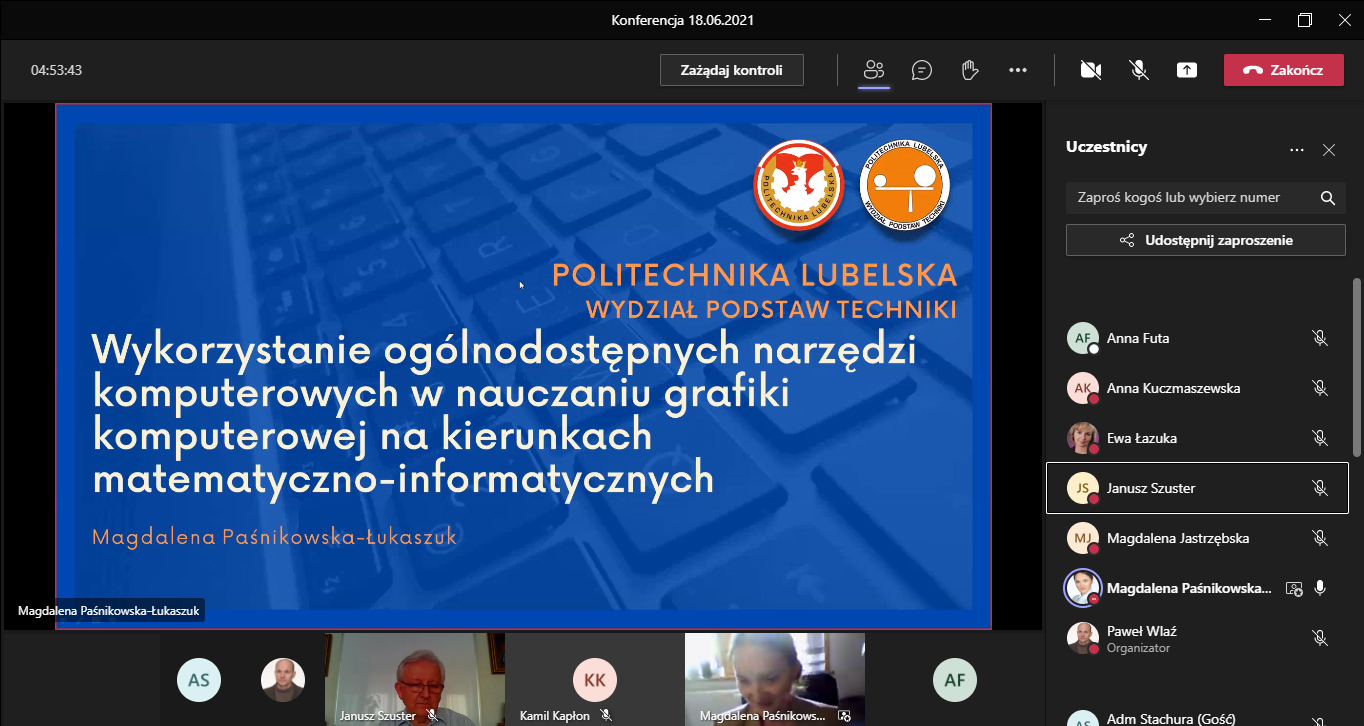Click muted mic icon for Anna Futa
1364x726 pixels.
(1320, 338)
